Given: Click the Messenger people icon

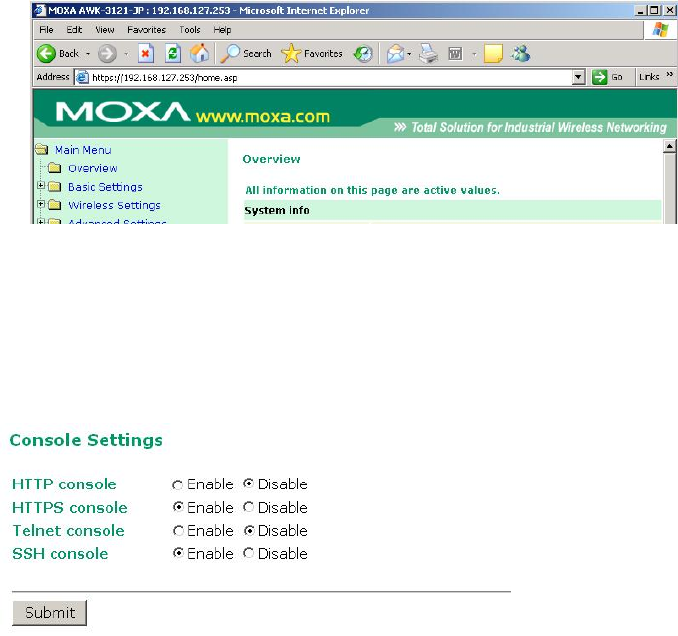Looking at the screenshot, I should pos(520,53).
